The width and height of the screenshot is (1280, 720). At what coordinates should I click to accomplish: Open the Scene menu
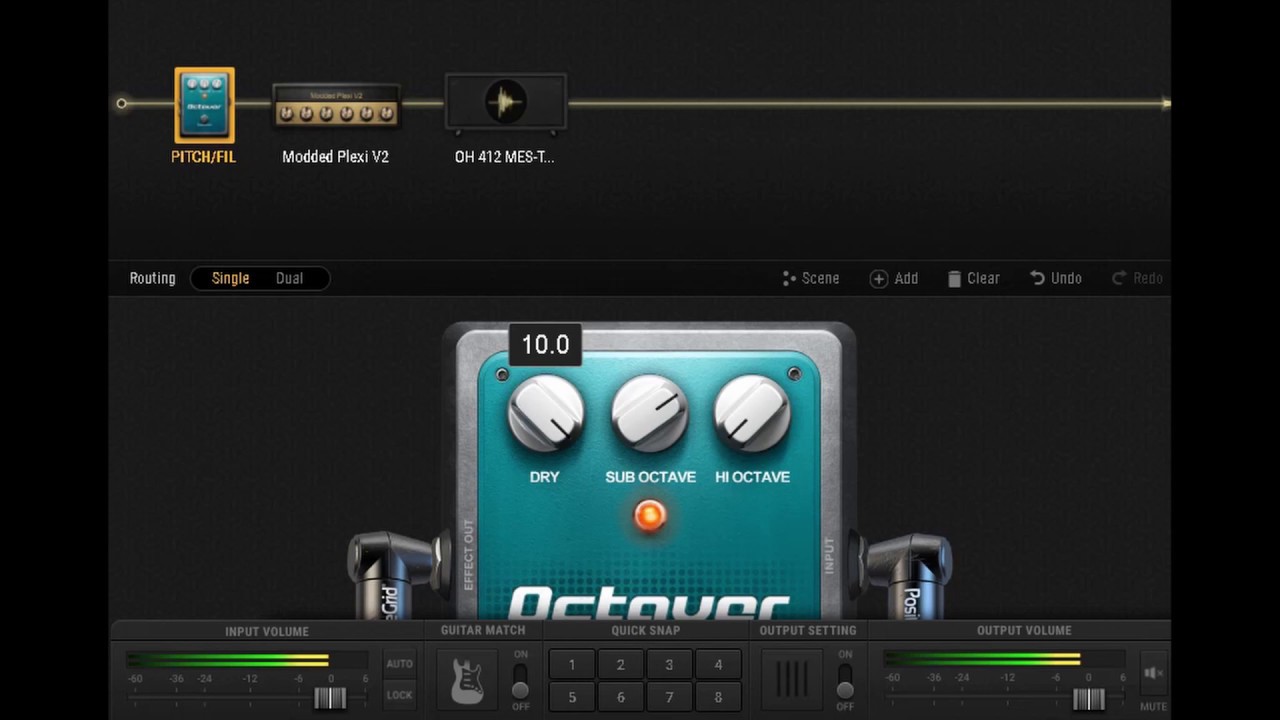(x=811, y=278)
